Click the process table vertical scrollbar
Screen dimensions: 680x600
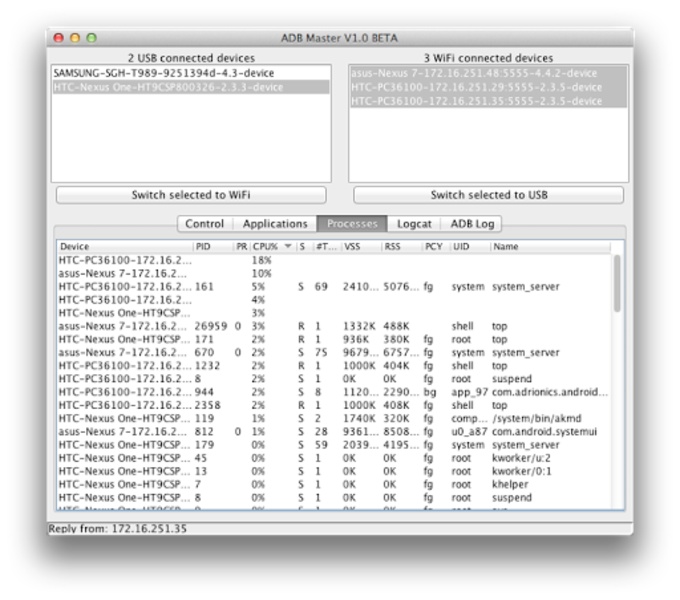tap(617, 283)
